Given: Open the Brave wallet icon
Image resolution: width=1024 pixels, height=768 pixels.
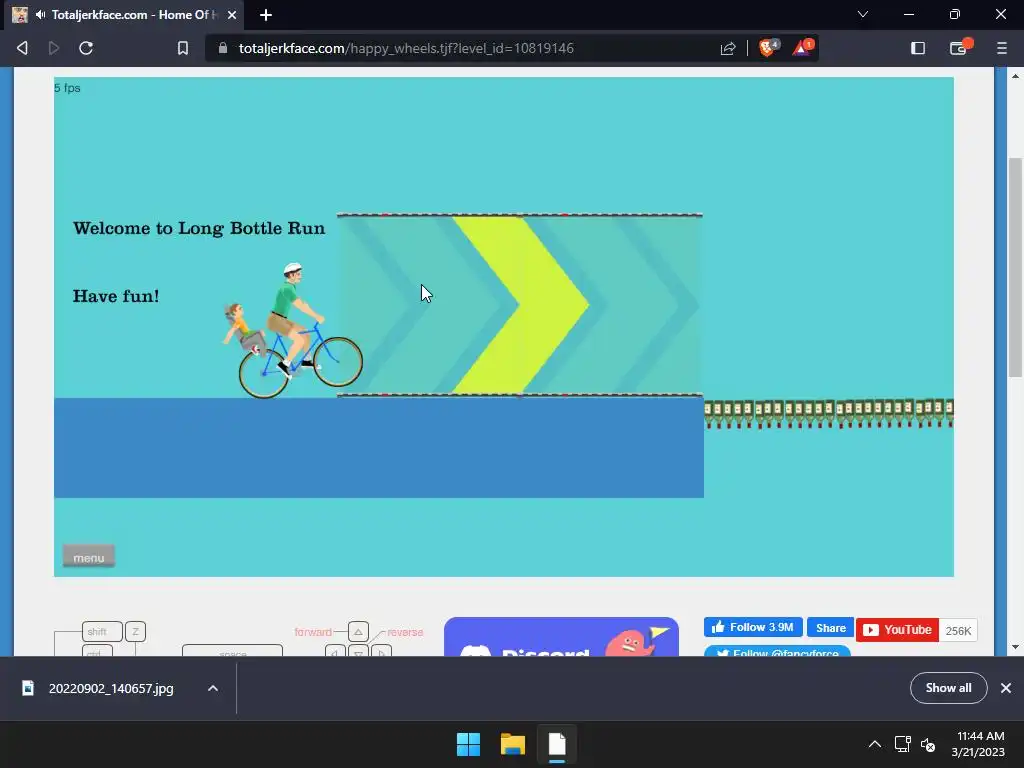Looking at the screenshot, I should click(959, 47).
